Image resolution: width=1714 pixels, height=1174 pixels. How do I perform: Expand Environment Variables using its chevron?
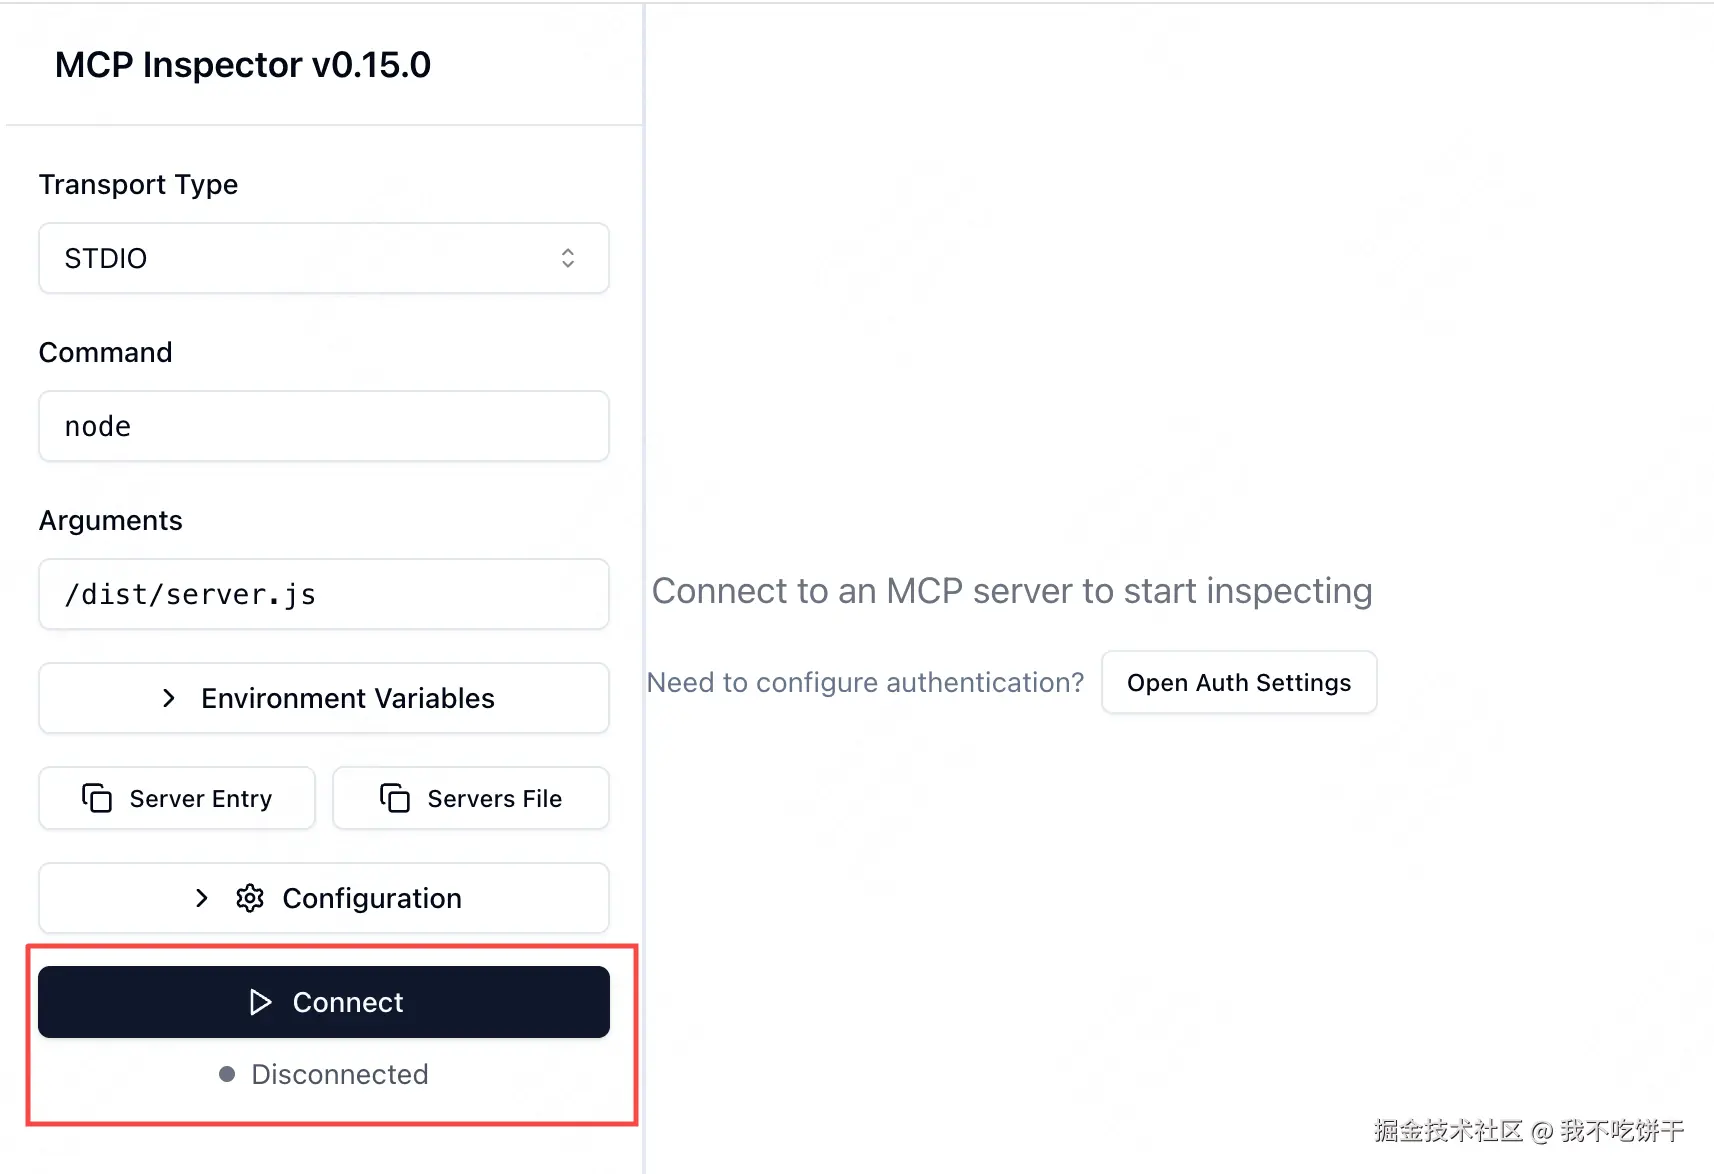point(169,698)
